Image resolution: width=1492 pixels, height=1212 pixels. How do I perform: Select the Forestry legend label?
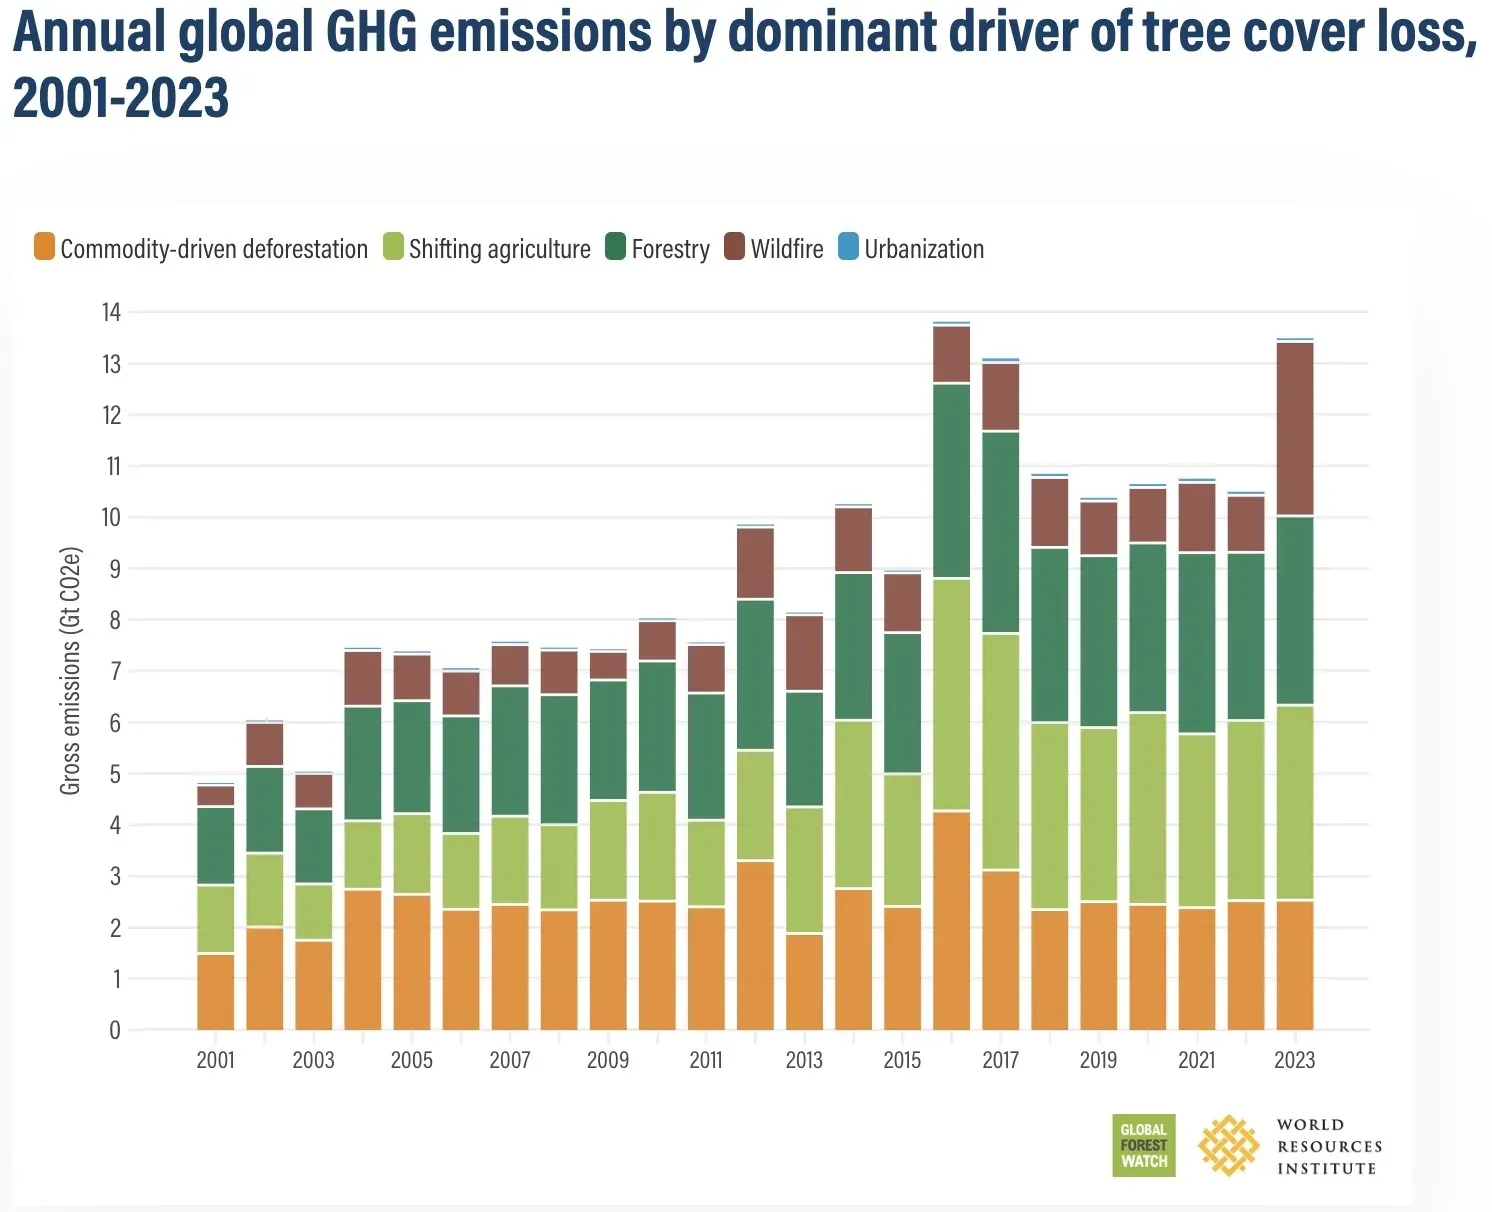671,249
